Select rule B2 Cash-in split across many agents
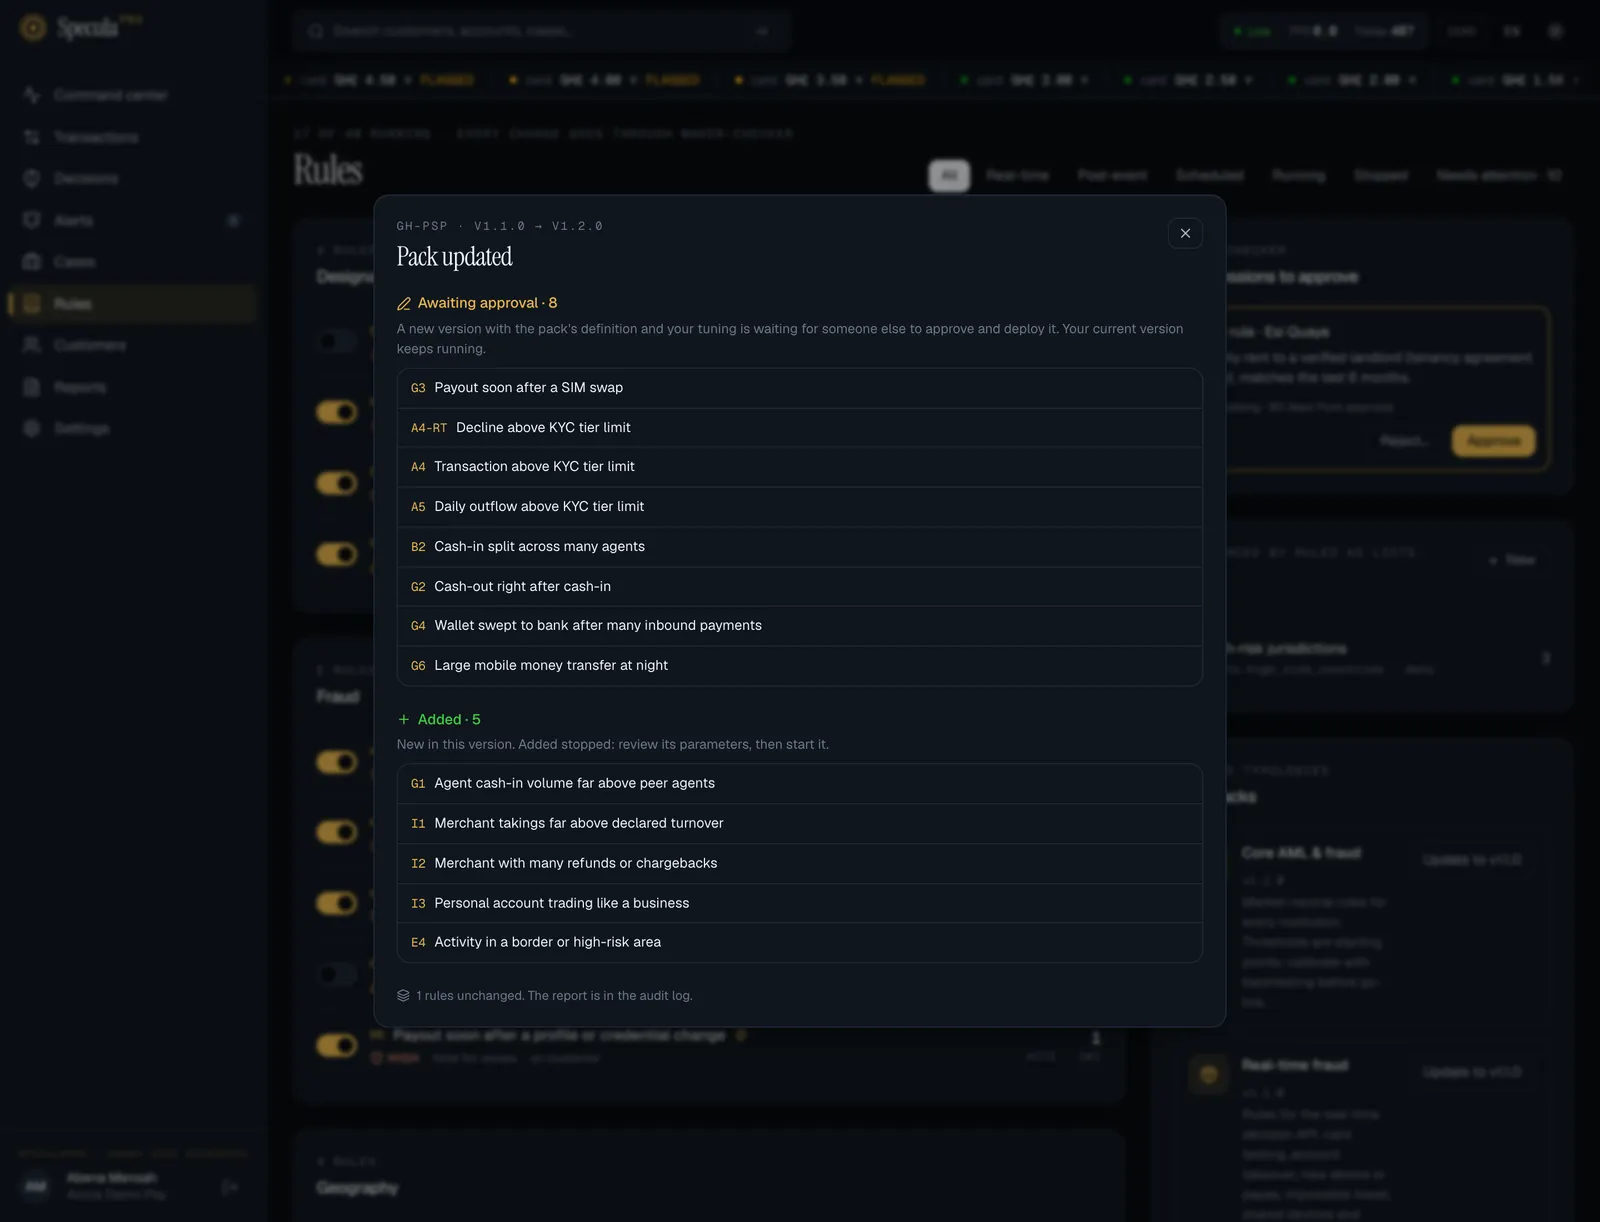This screenshot has width=1600, height=1222. [799, 547]
